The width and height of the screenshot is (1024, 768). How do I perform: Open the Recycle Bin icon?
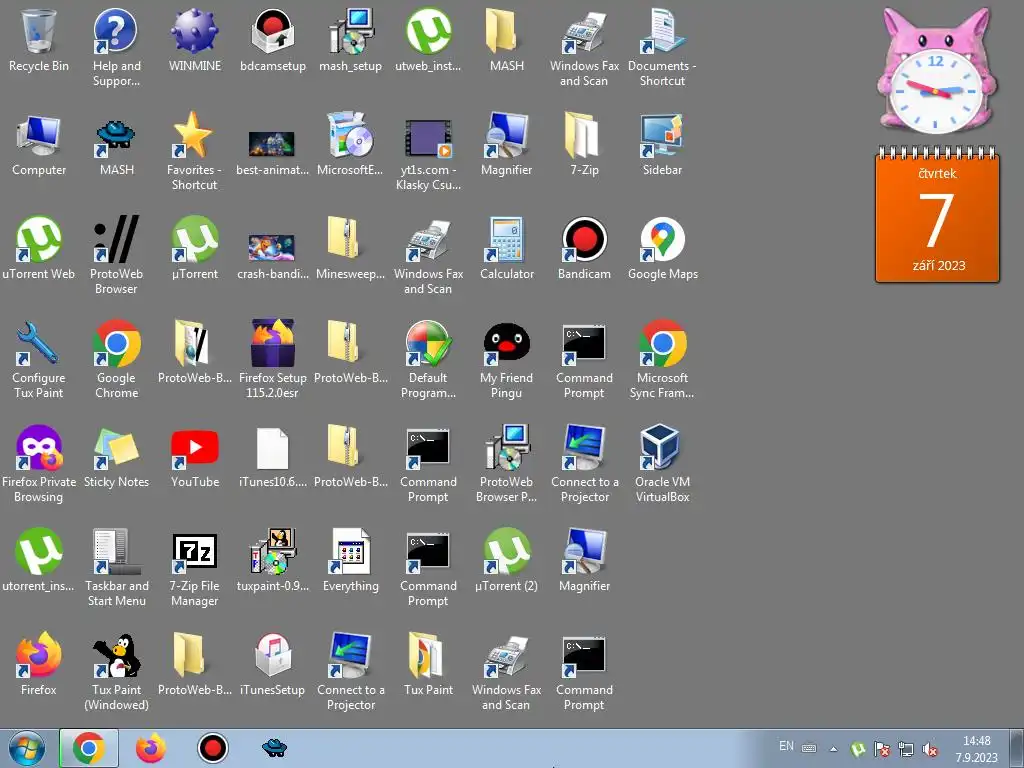pos(39,31)
